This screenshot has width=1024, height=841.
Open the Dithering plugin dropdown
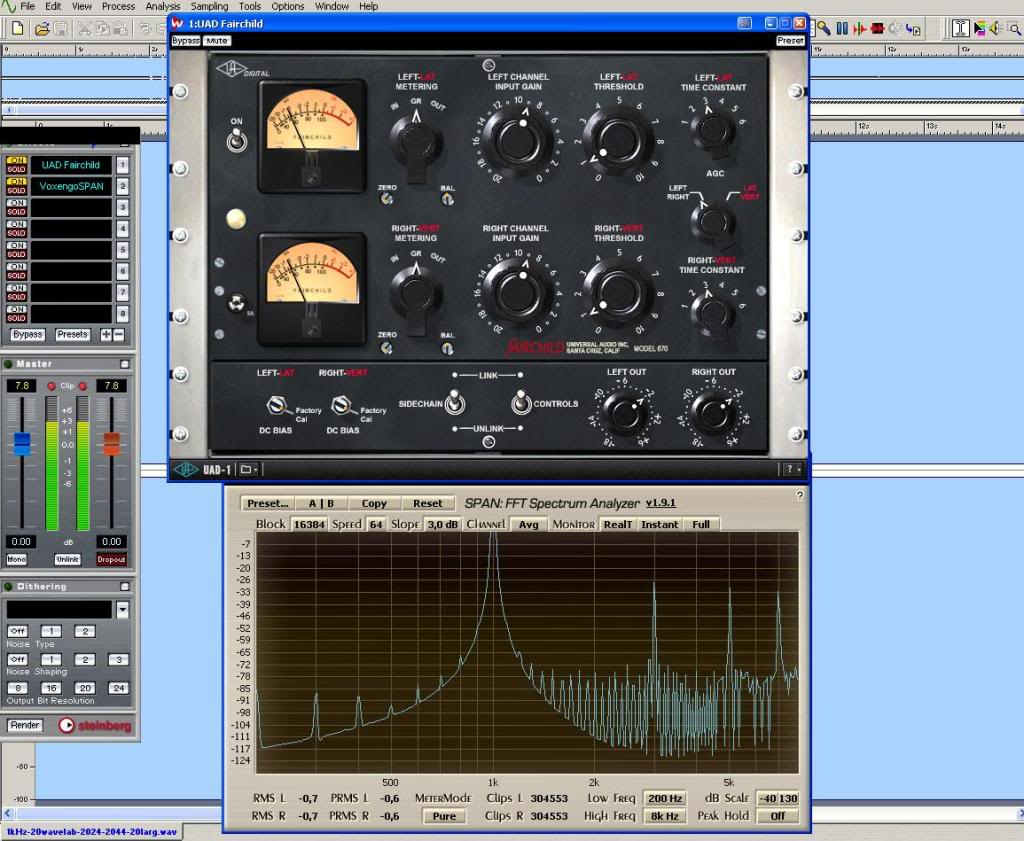[123, 610]
